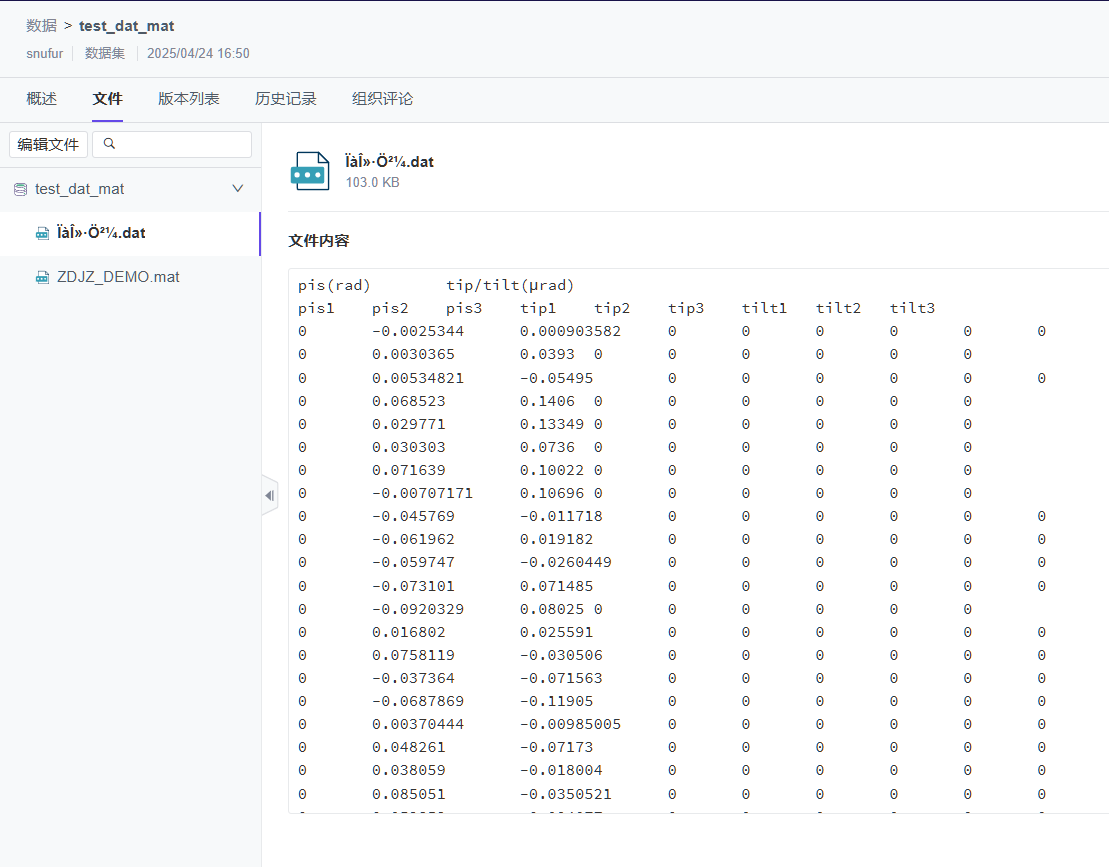This screenshot has width=1109, height=867.
Task: Click the value -0.061962
Action: click(413, 540)
